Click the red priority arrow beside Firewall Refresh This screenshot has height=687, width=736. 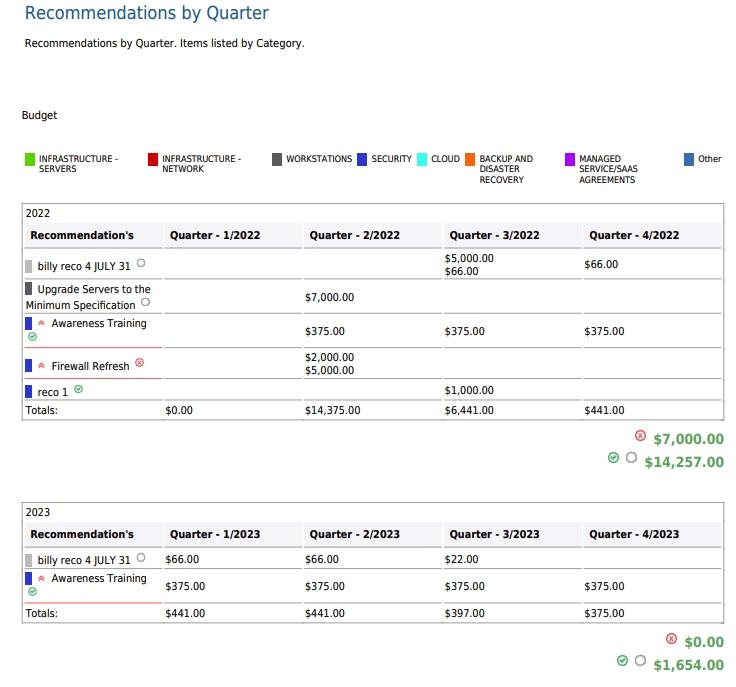[x=41, y=365]
